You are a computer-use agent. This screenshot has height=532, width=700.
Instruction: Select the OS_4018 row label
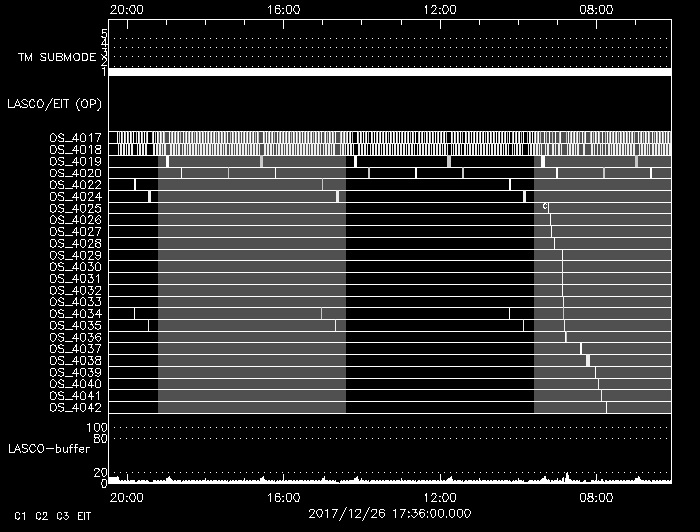click(75, 149)
